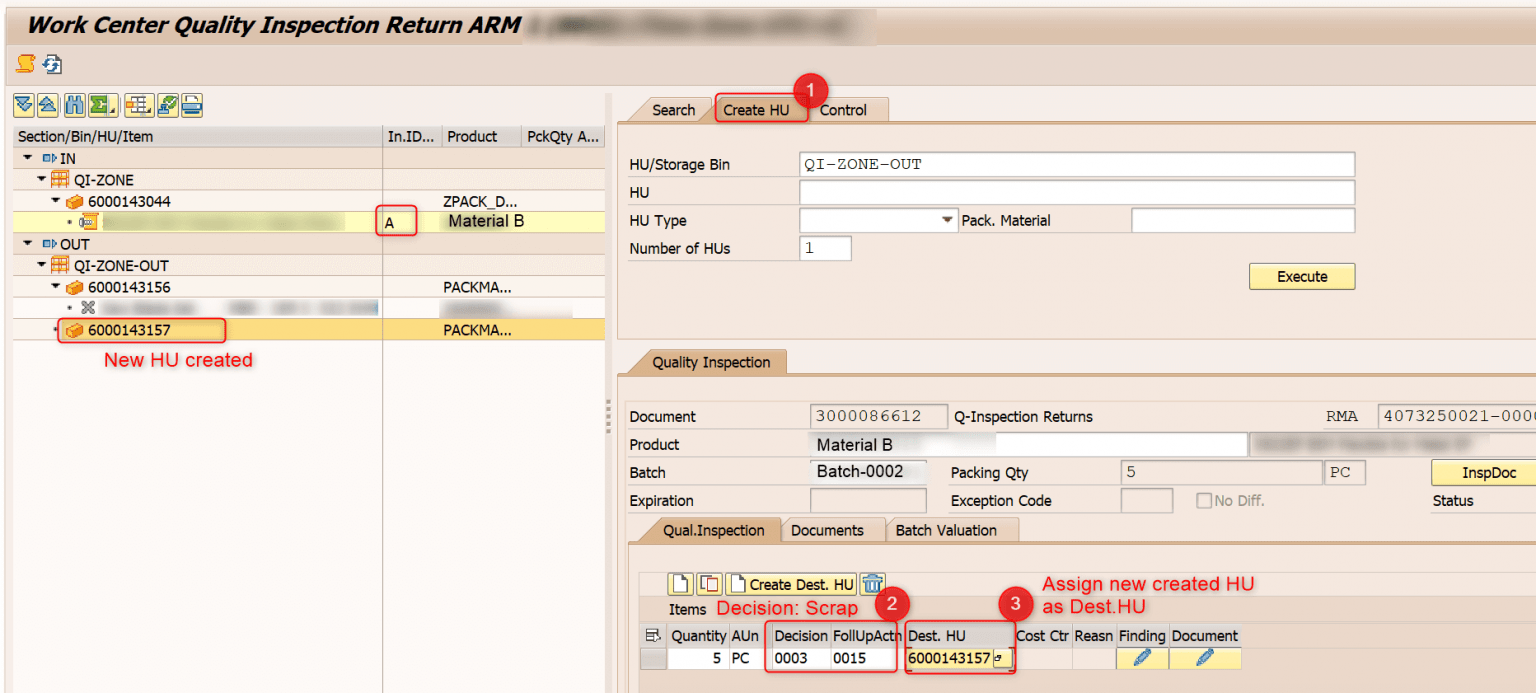Open the Control tab
The width and height of the screenshot is (1536, 693).
[846, 110]
